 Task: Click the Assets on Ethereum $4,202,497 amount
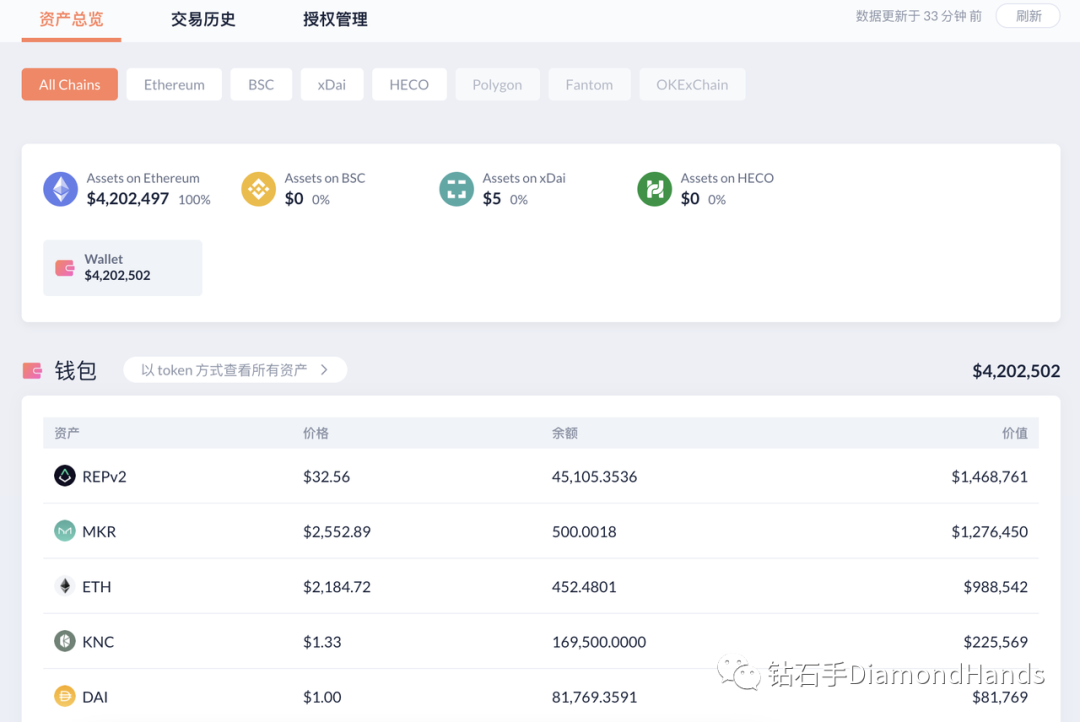tap(127, 199)
